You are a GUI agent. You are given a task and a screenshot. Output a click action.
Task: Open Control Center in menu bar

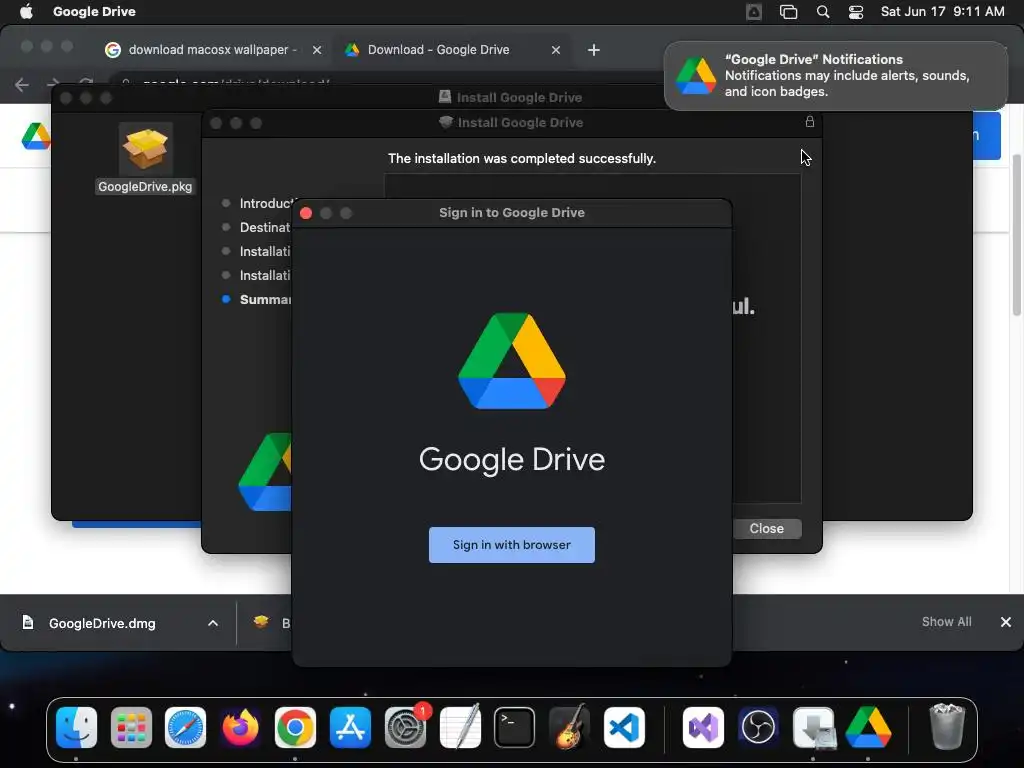click(x=856, y=12)
